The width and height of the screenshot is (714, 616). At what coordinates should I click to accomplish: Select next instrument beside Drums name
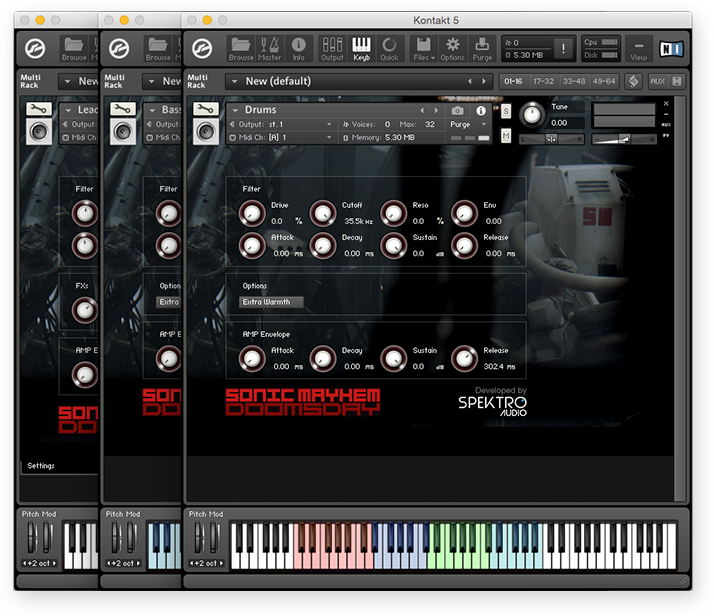(436, 110)
